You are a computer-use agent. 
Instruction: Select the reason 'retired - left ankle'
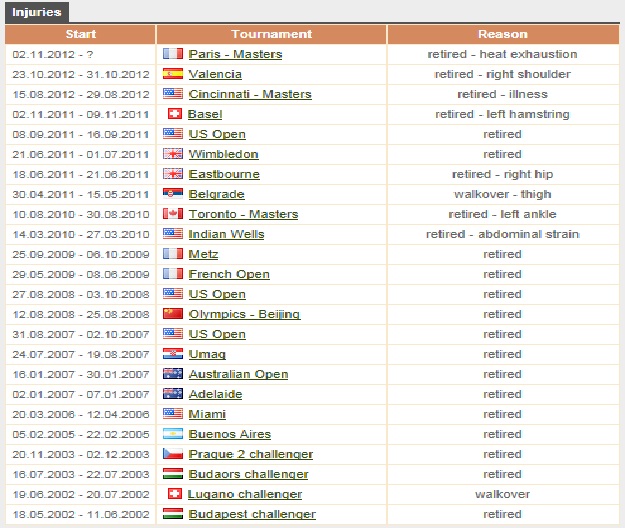tap(502, 214)
